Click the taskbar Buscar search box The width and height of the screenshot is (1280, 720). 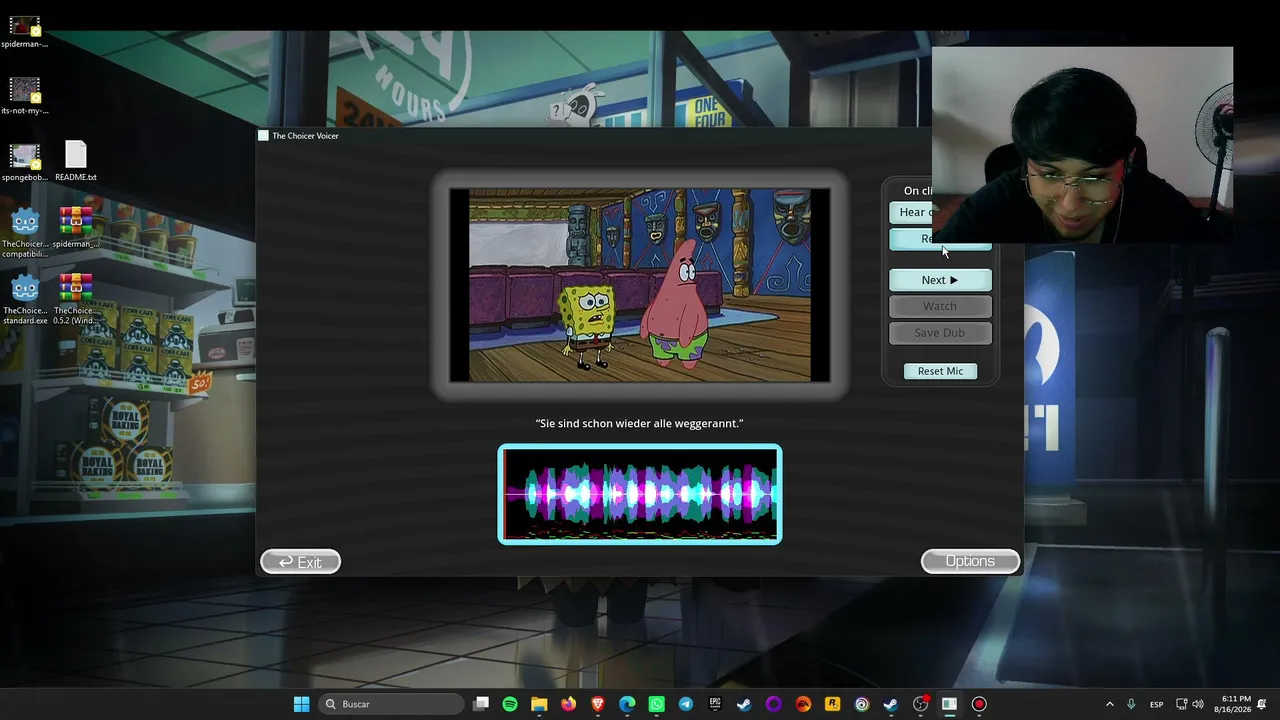pyautogui.click(x=391, y=704)
